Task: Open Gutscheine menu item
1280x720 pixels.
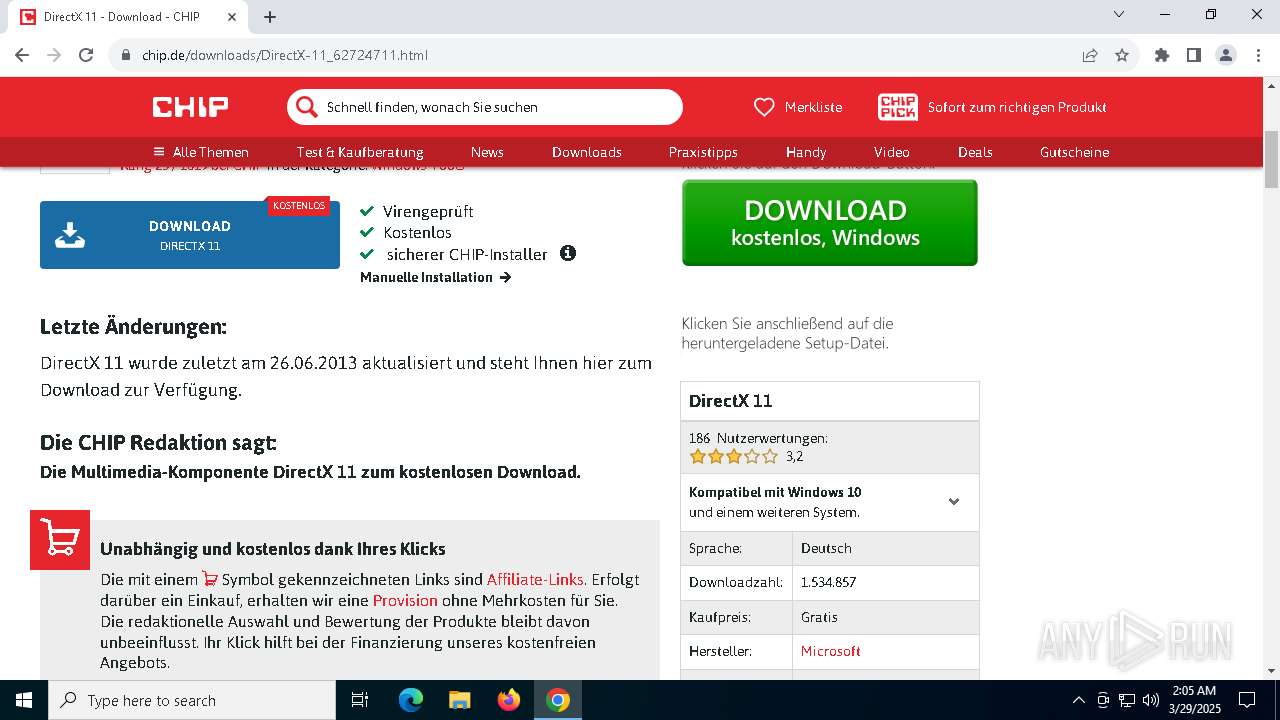Action: [1075, 152]
